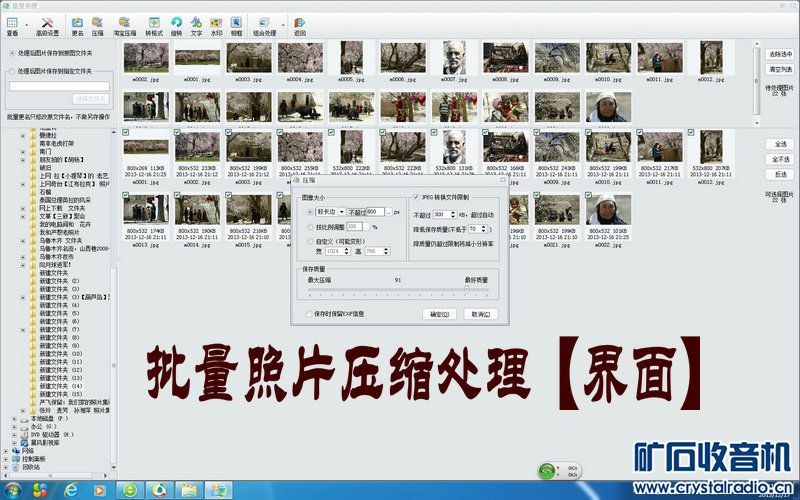Expand the 本地磁盘 (F:) drive node
The width and height of the screenshot is (800, 500).
tap(15, 418)
